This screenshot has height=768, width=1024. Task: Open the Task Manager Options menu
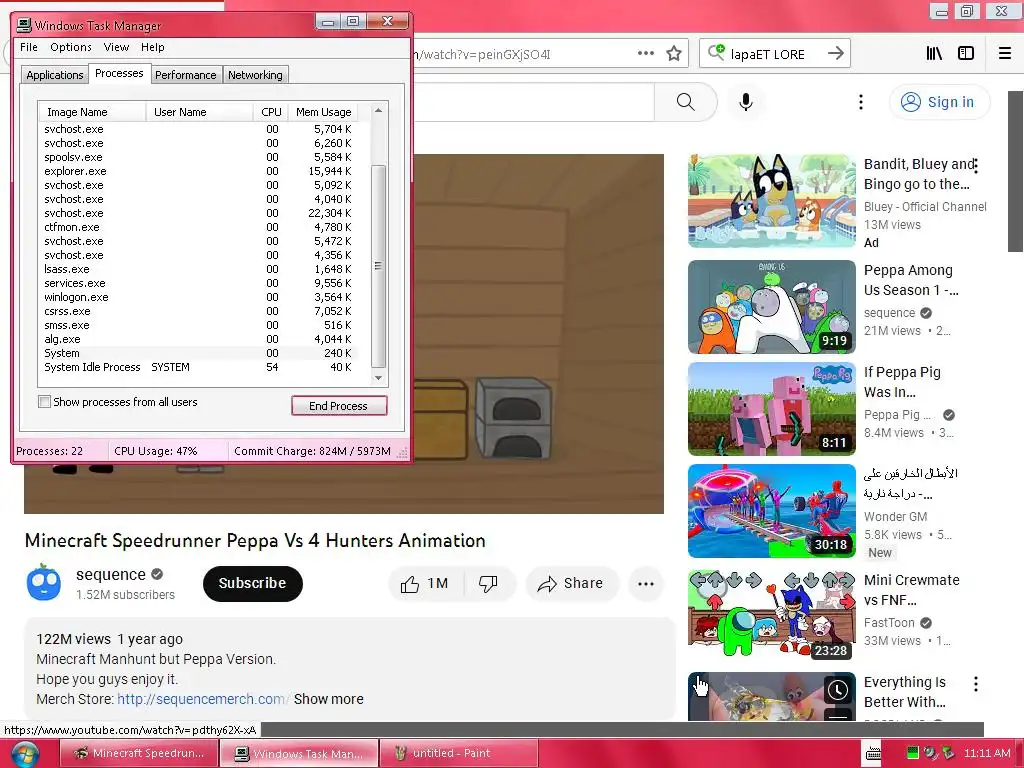pyautogui.click(x=71, y=47)
